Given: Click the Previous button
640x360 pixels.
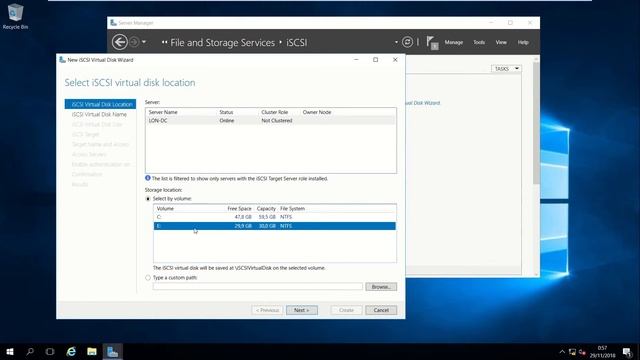Looking at the screenshot, I should pos(267,310).
